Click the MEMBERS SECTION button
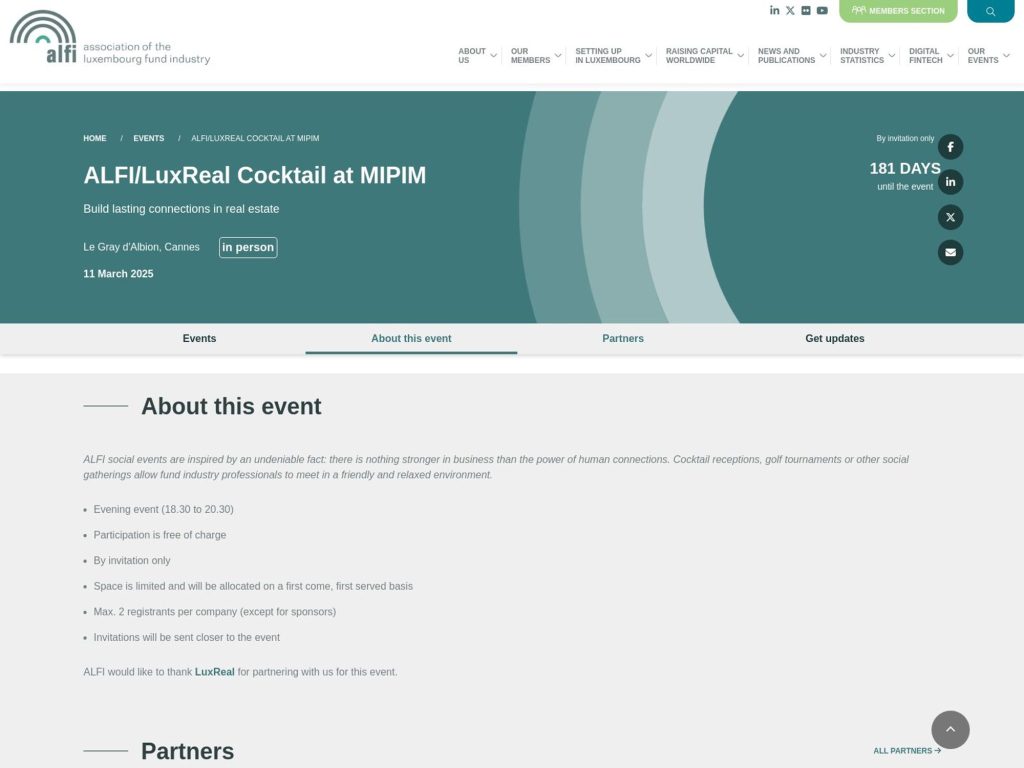Image resolution: width=1024 pixels, height=768 pixels. [897, 11]
